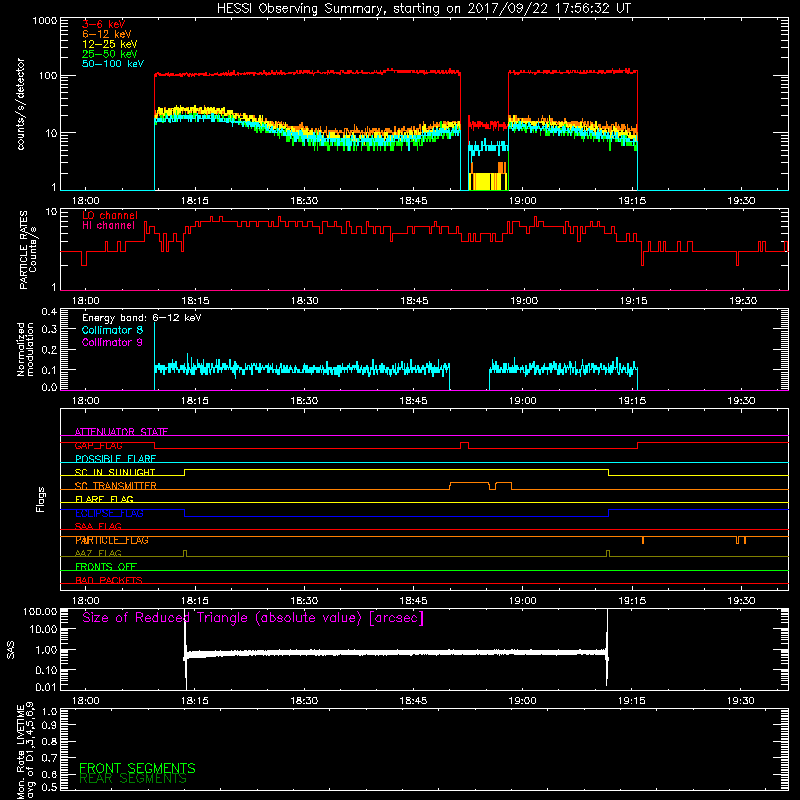Viewport: 800px width, 800px height.
Task: Click the ECLIPSE_FLAG label
Action: (x=109, y=513)
